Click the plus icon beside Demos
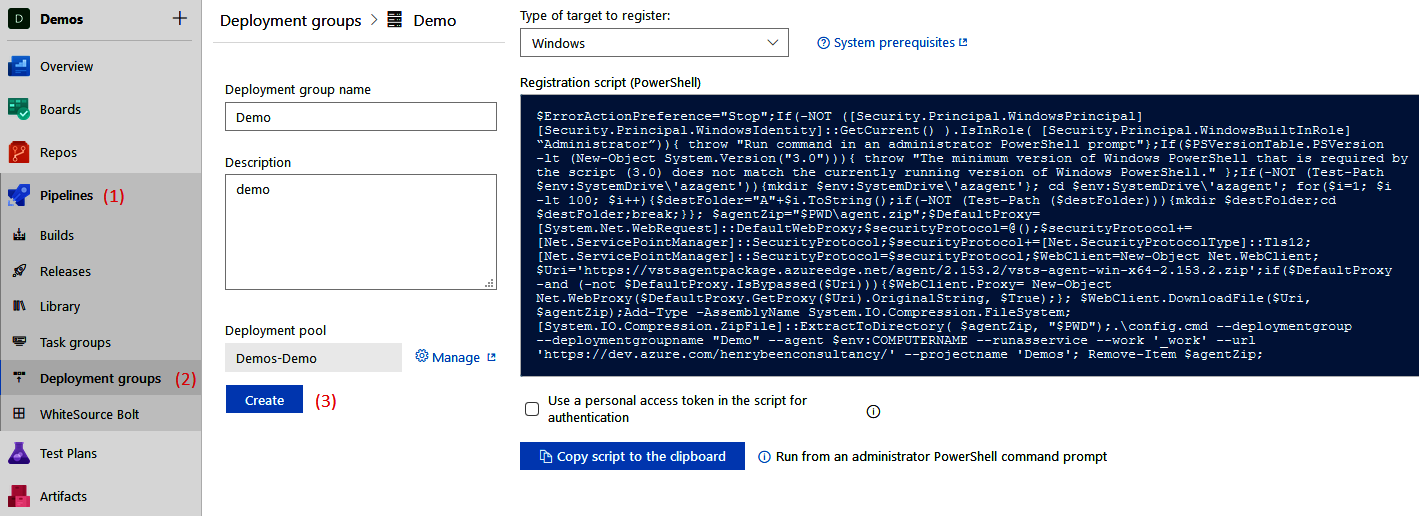1419x516 pixels. pos(180,18)
